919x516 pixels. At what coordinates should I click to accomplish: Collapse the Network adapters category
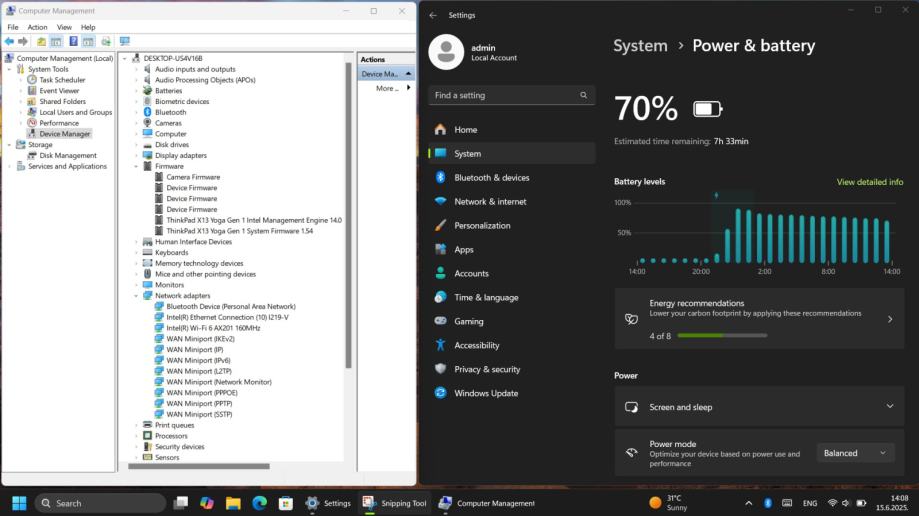(x=136, y=296)
